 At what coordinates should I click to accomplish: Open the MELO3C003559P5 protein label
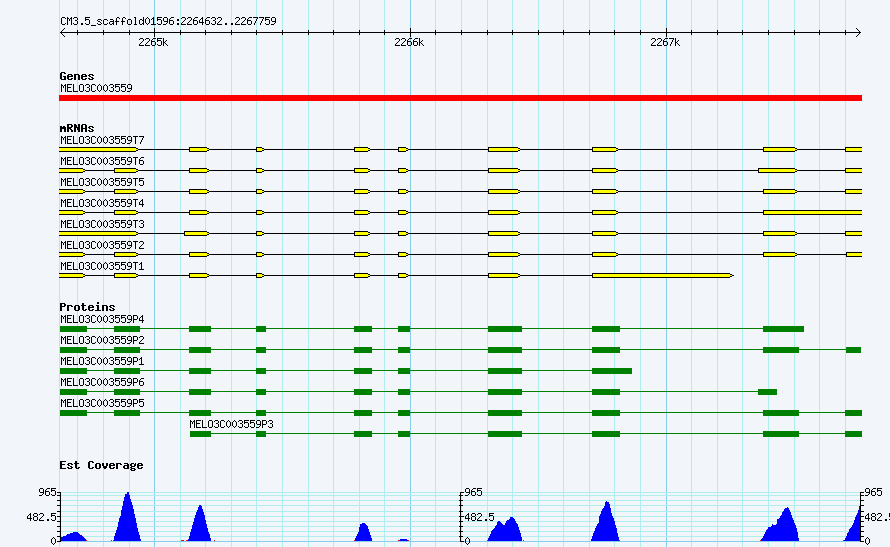point(102,403)
